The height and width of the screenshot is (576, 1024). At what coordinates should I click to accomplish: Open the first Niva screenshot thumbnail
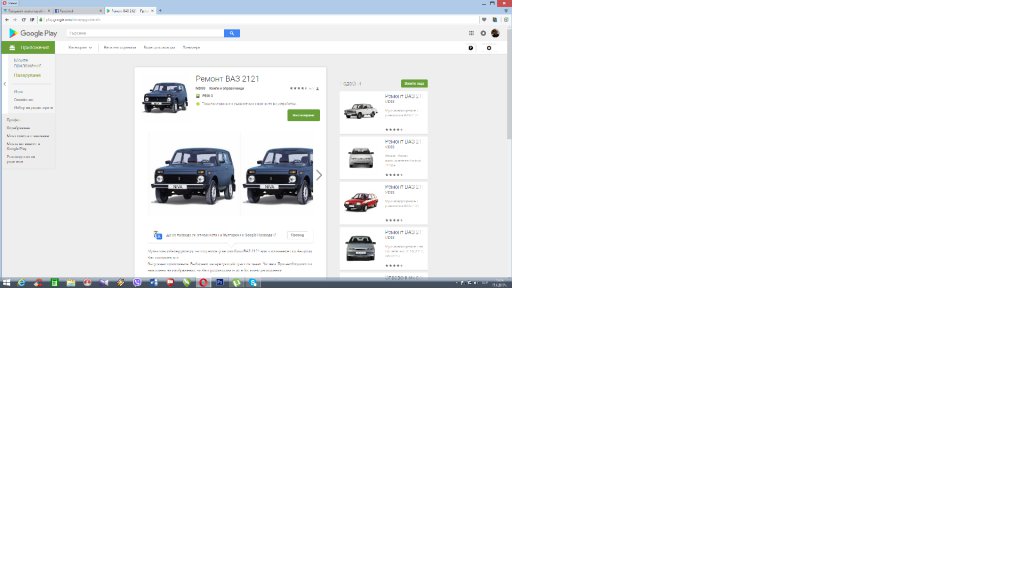[193, 174]
